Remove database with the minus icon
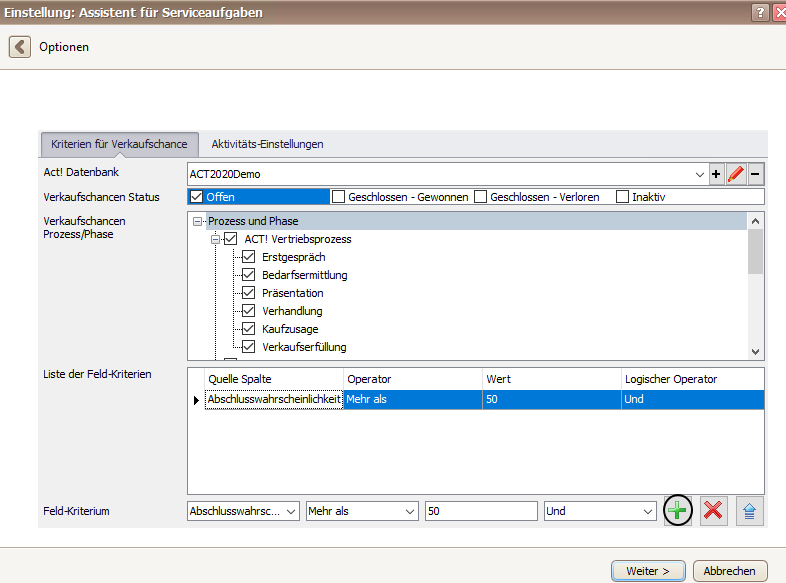 point(755,174)
